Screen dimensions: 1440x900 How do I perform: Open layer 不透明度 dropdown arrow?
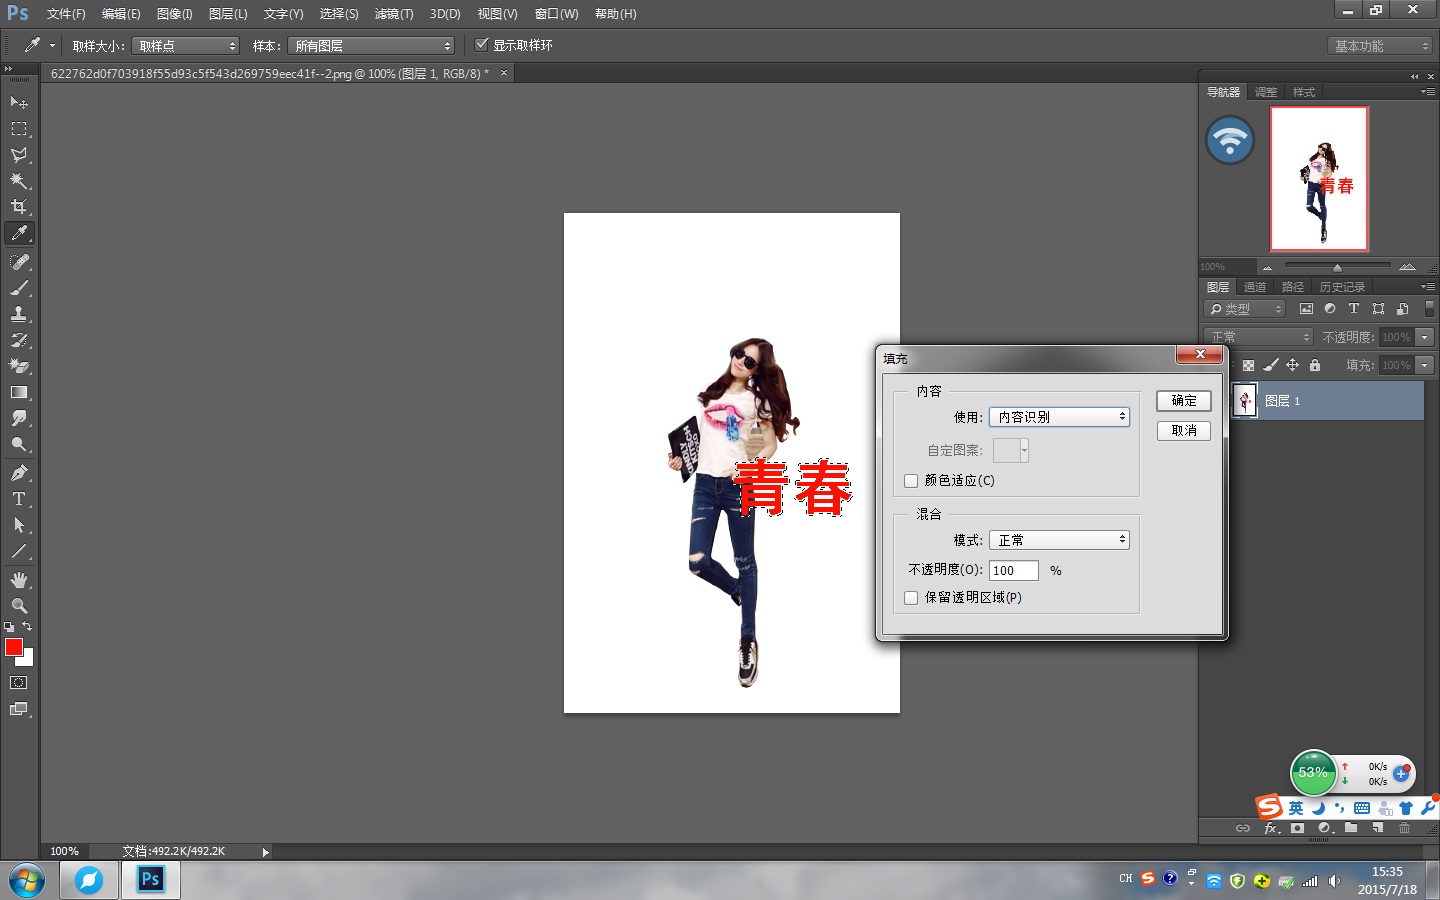tap(1425, 337)
